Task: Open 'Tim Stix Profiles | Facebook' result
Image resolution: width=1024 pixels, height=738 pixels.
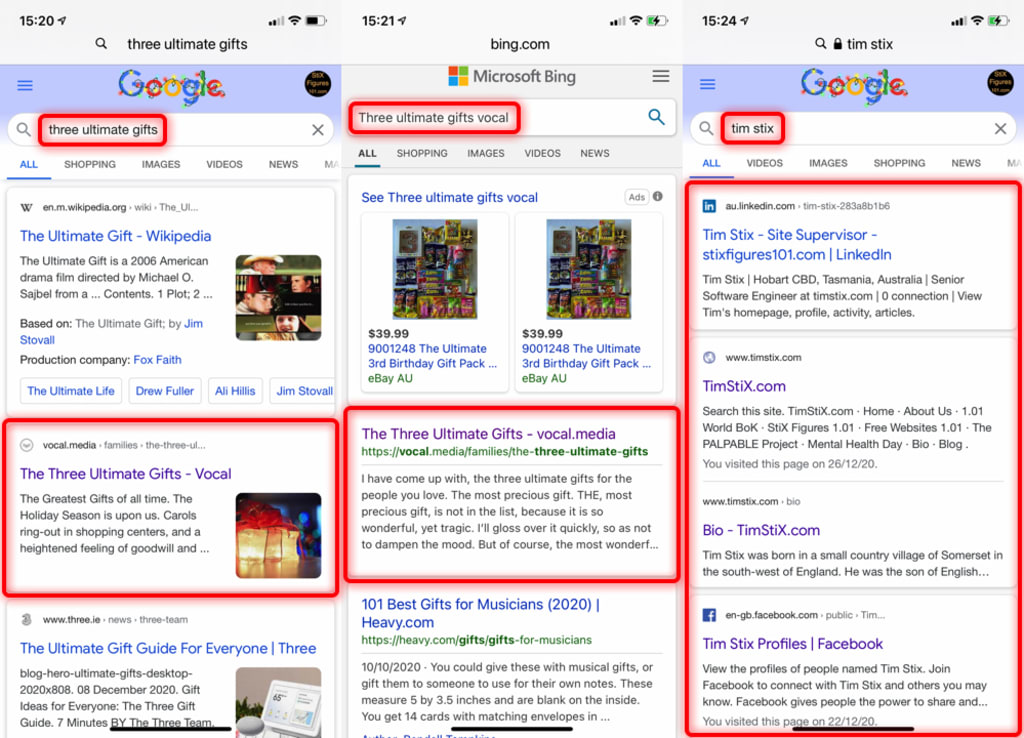Action: tap(792, 644)
